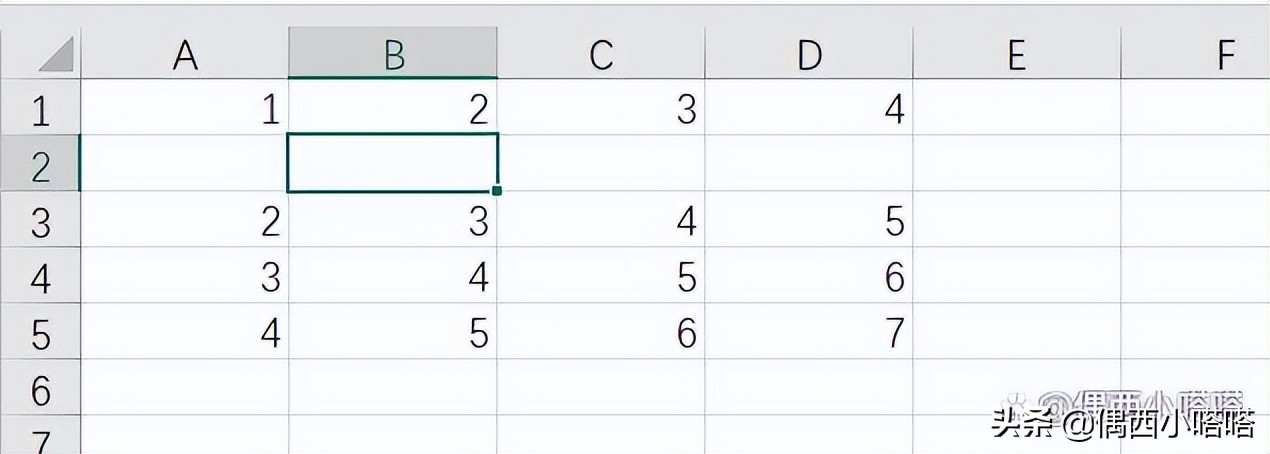This screenshot has width=1270, height=454.
Task: Select the row 5 header
Action: click(x=40, y=333)
